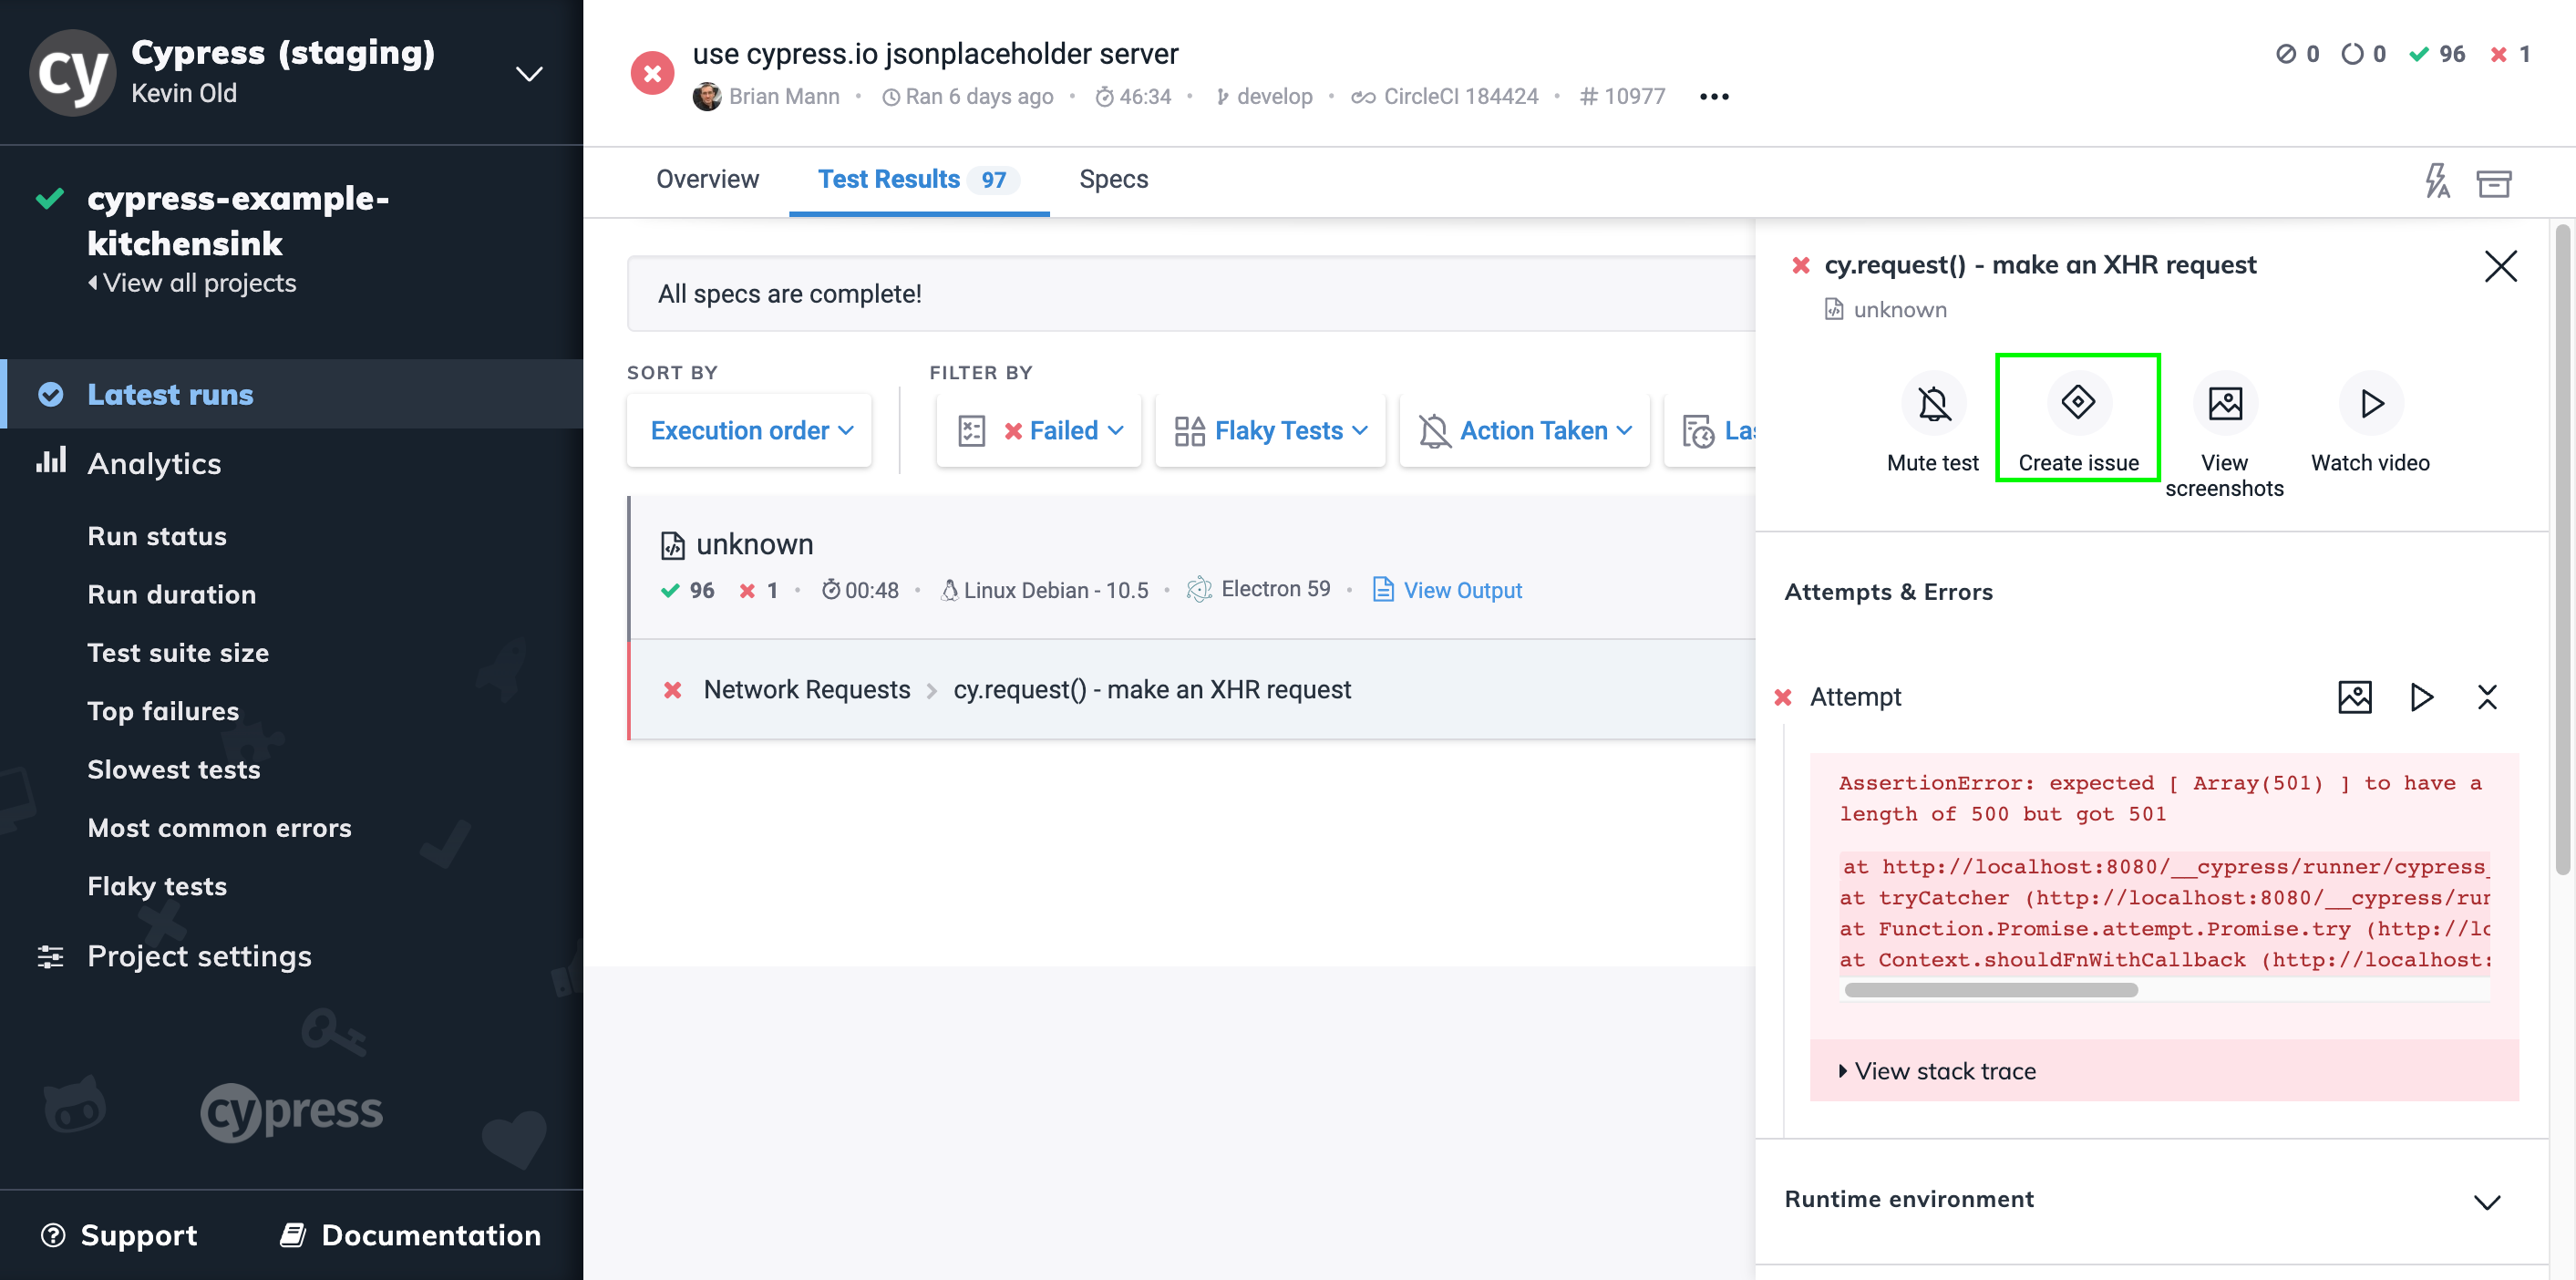This screenshot has width=2576, height=1280.
Task: Open Project settings in the sidebar
Action: [199, 956]
